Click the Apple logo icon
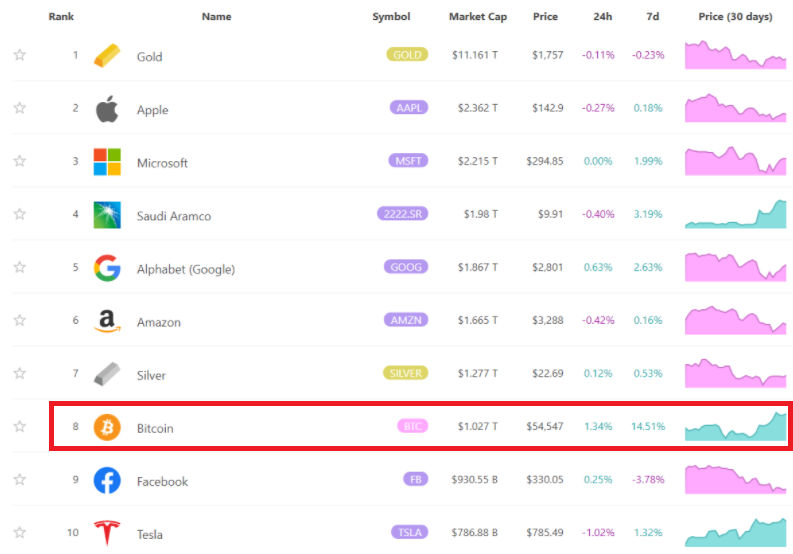Viewport: 793px width, 554px height. click(107, 108)
